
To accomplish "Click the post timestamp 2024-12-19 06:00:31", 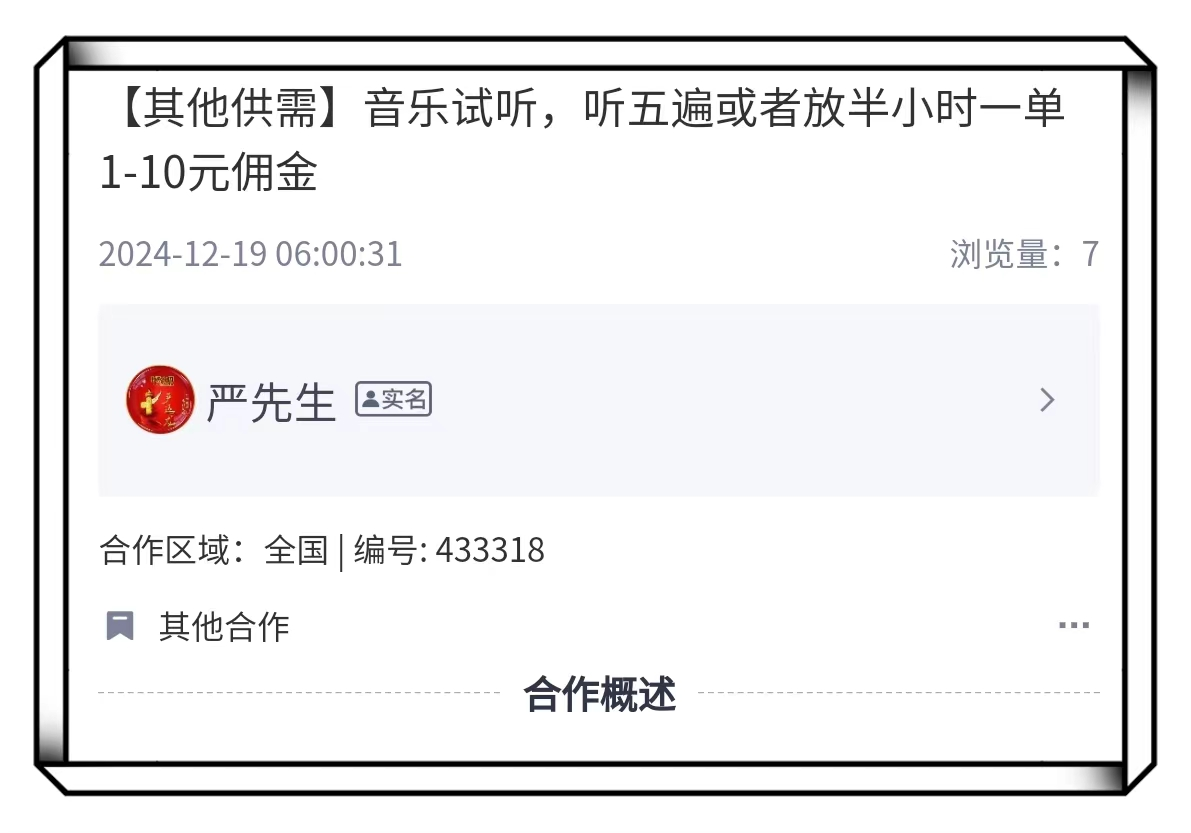I will [250, 254].
